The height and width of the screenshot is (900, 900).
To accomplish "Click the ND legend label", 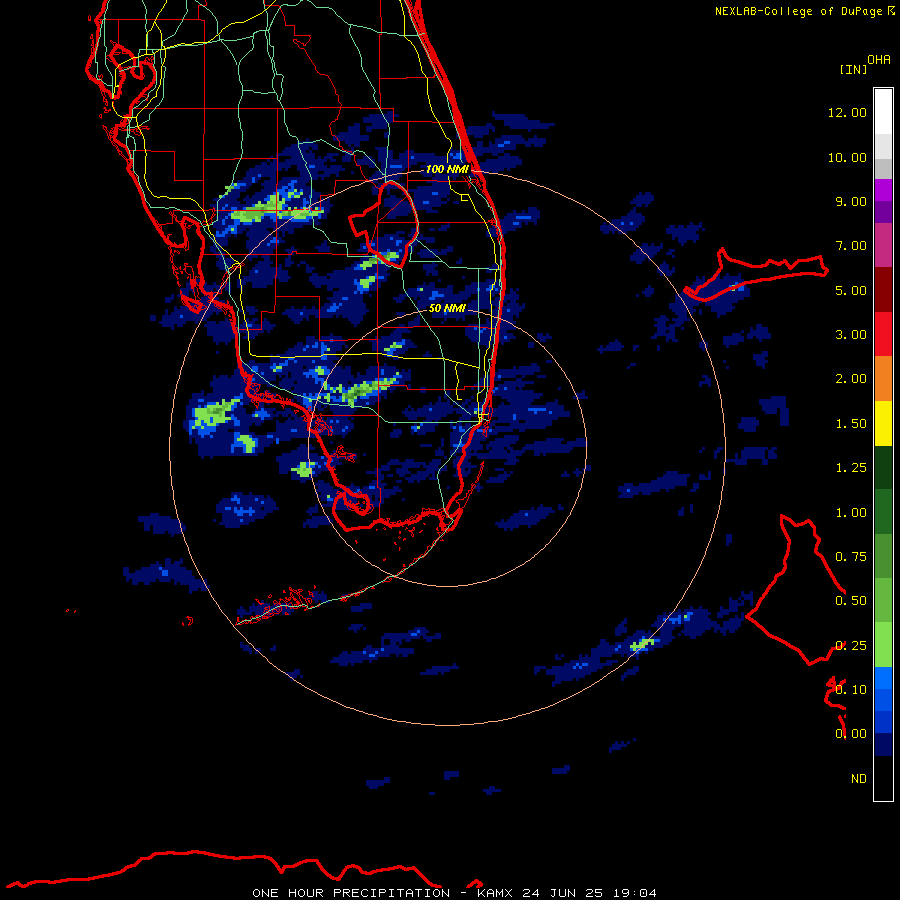I will click(x=859, y=779).
